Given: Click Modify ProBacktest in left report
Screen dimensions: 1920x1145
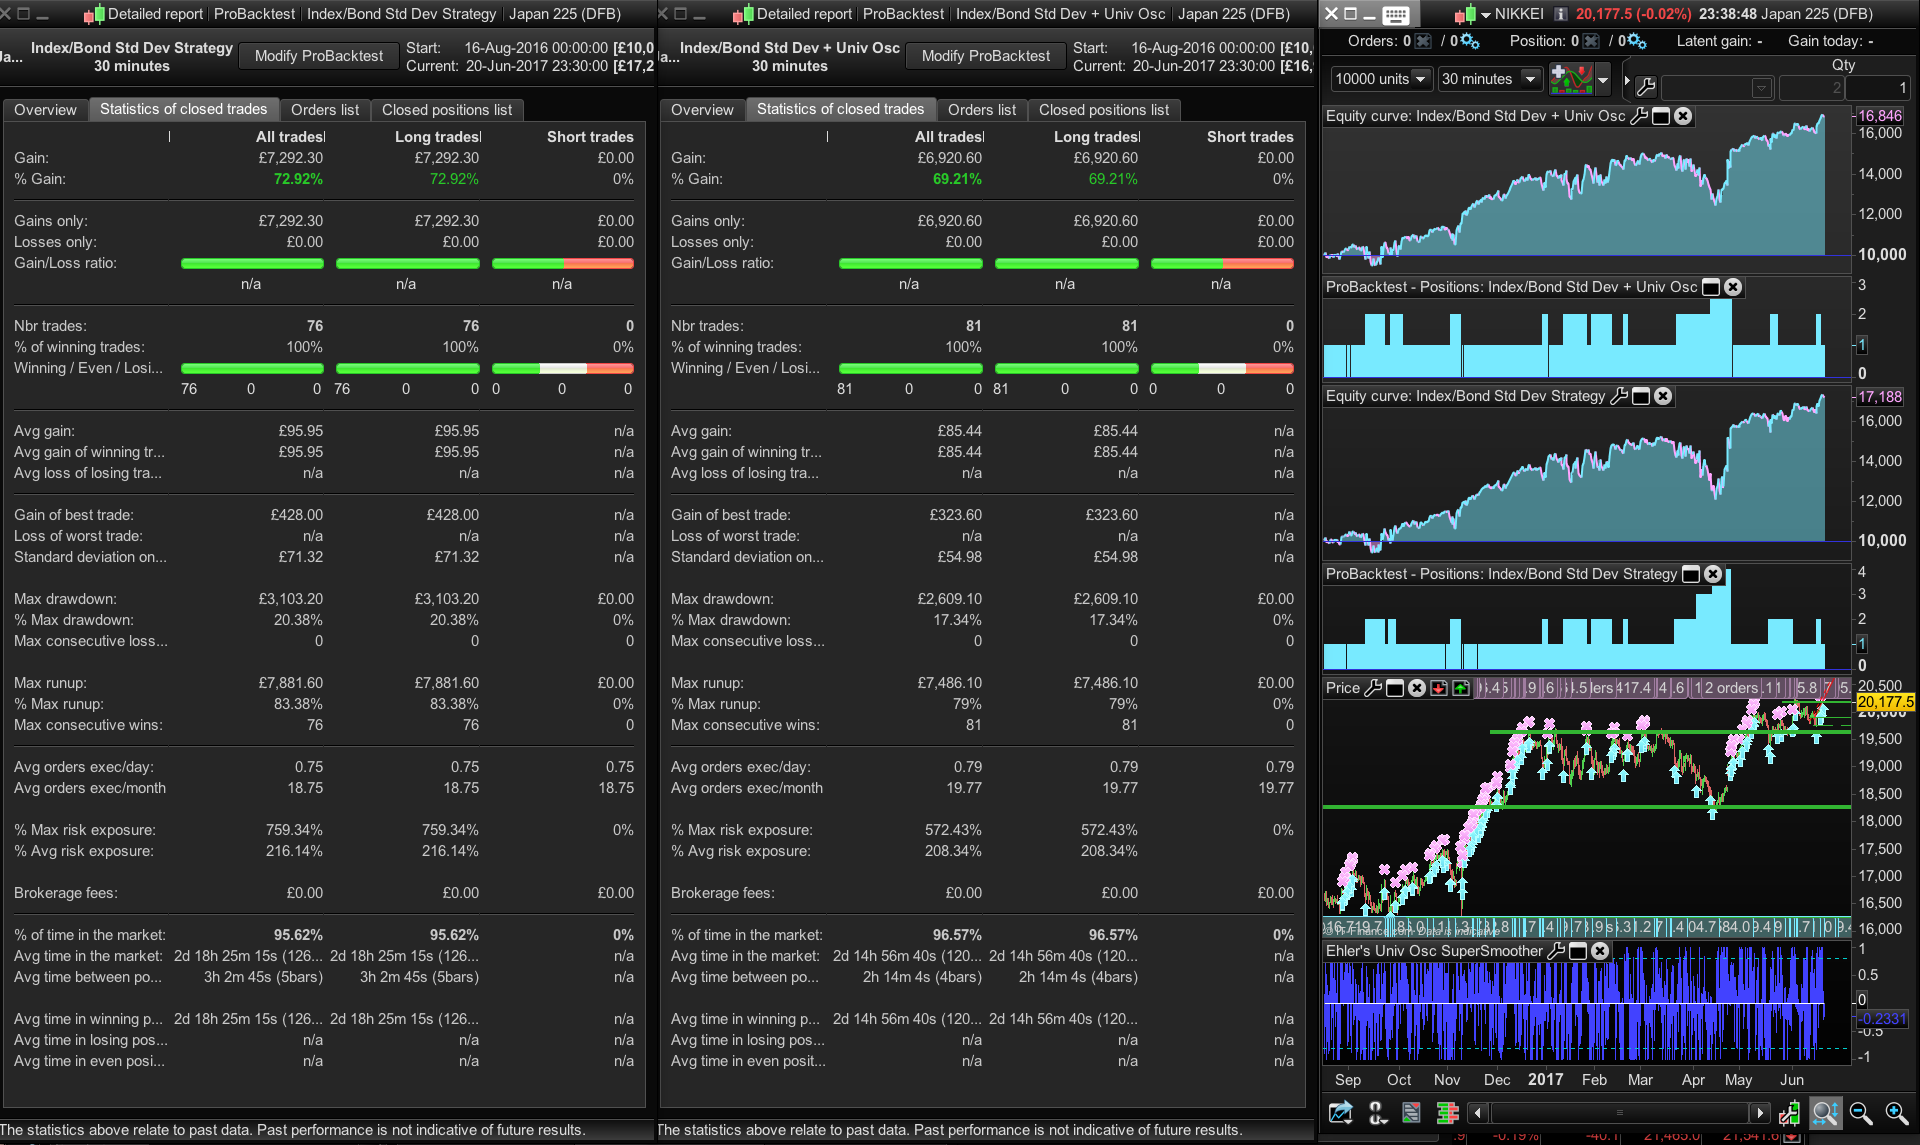Looking at the screenshot, I should point(318,56).
